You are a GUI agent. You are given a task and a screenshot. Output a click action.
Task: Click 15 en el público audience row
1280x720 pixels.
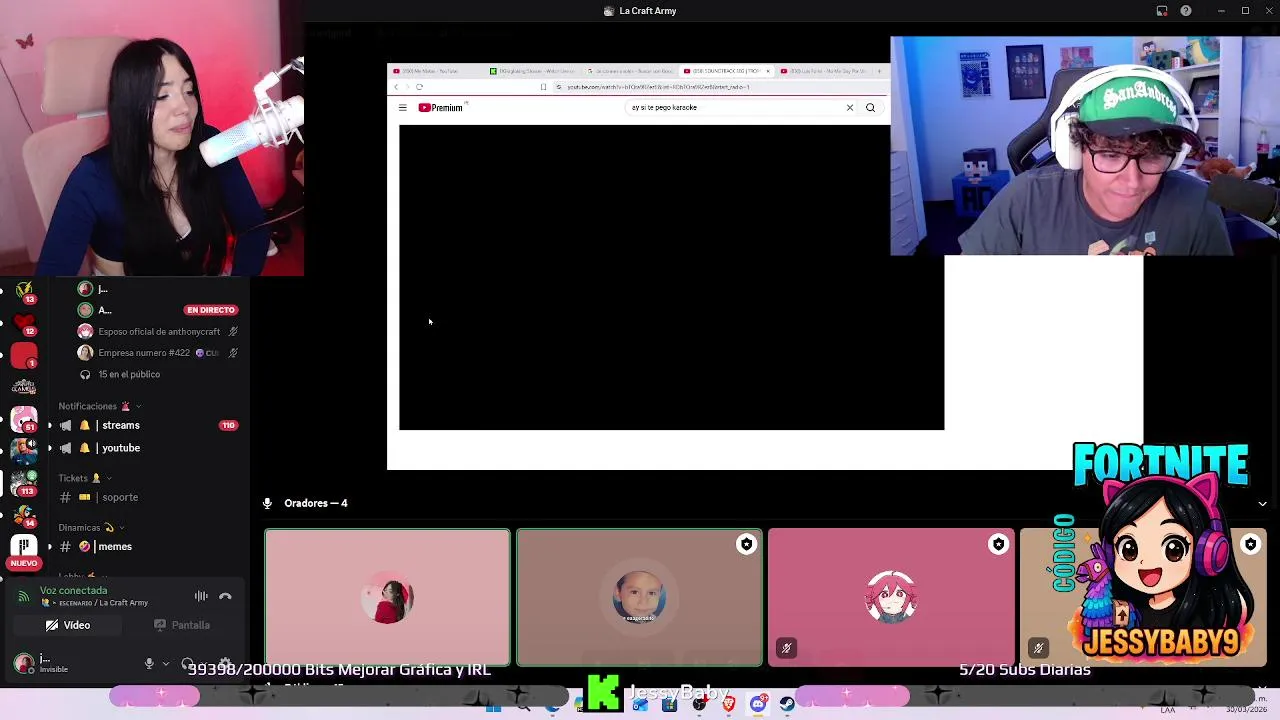pos(129,374)
